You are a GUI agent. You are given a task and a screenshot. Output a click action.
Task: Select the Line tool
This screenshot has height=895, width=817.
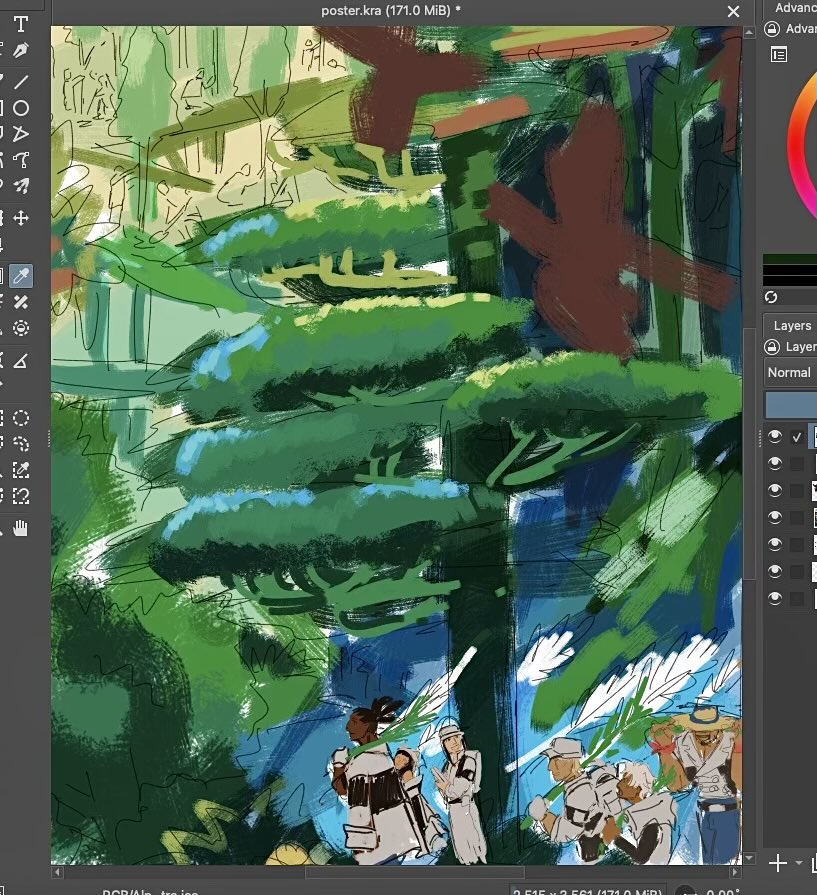pyautogui.click(x=21, y=82)
